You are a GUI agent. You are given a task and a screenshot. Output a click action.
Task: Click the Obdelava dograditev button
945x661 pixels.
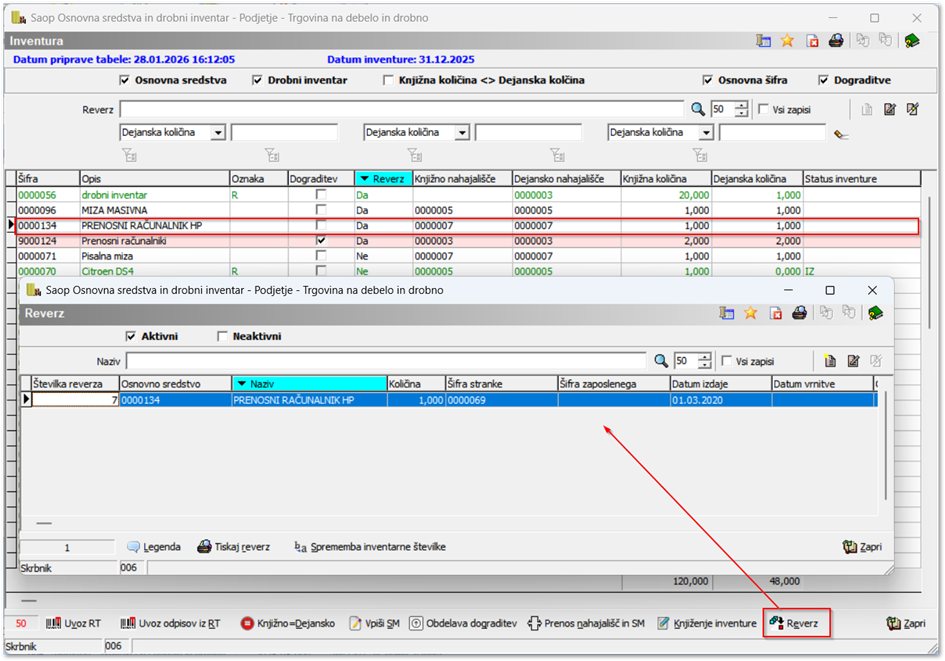(463, 624)
